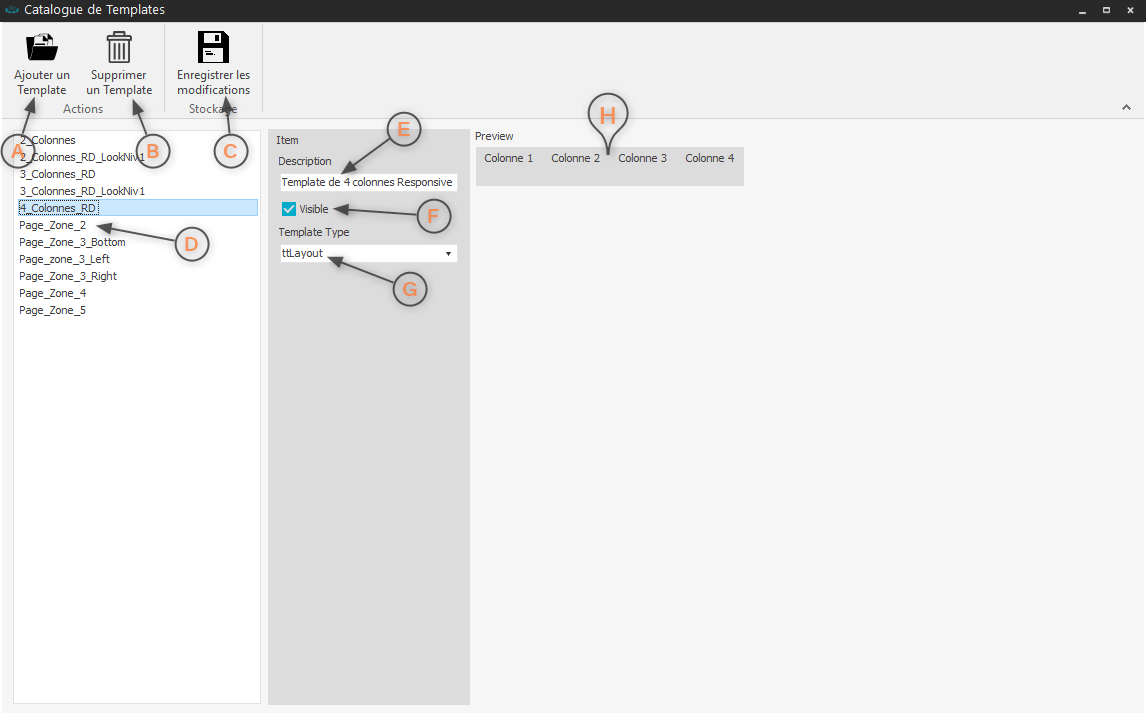Select 2_Colonnes in the template list

click(x=50, y=140)
